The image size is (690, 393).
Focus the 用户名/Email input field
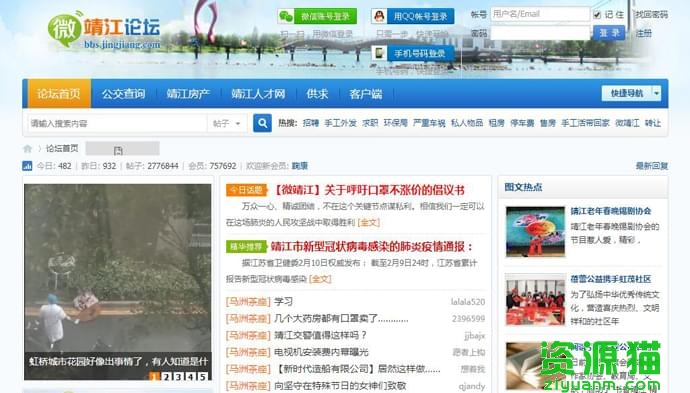(540, 14)
